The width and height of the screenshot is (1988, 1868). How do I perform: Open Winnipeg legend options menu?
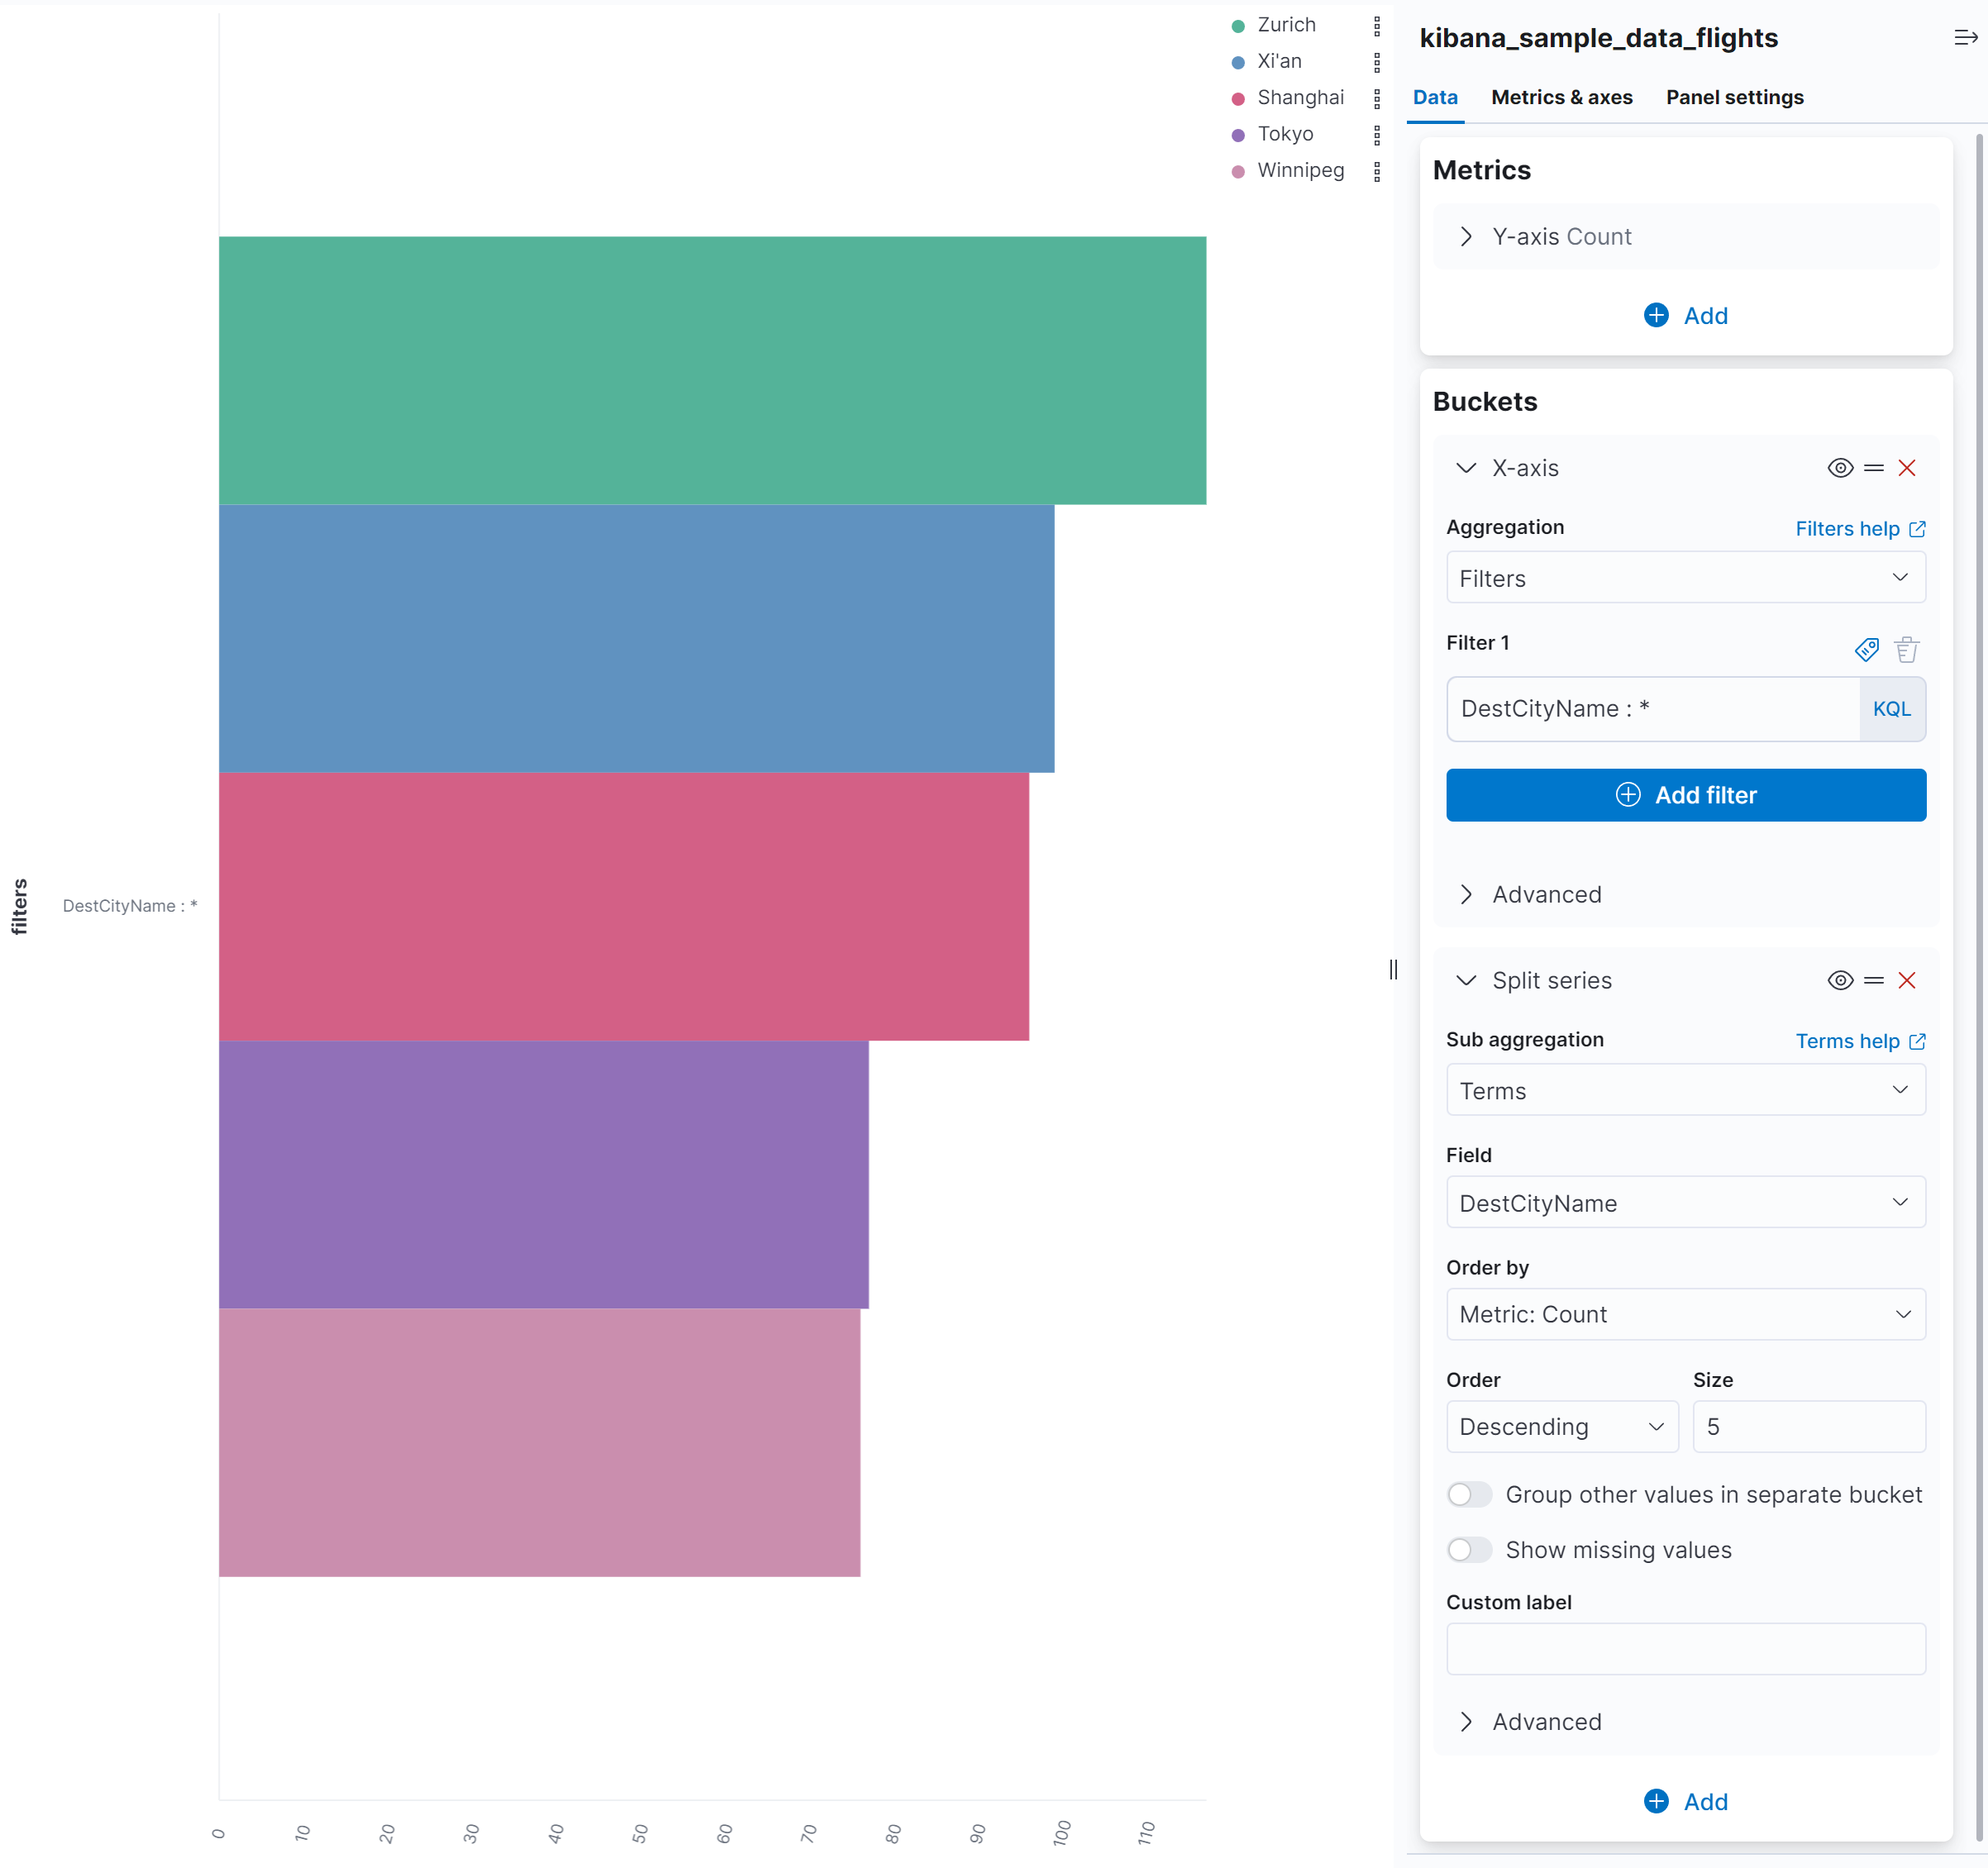[x=1376, y=171]
